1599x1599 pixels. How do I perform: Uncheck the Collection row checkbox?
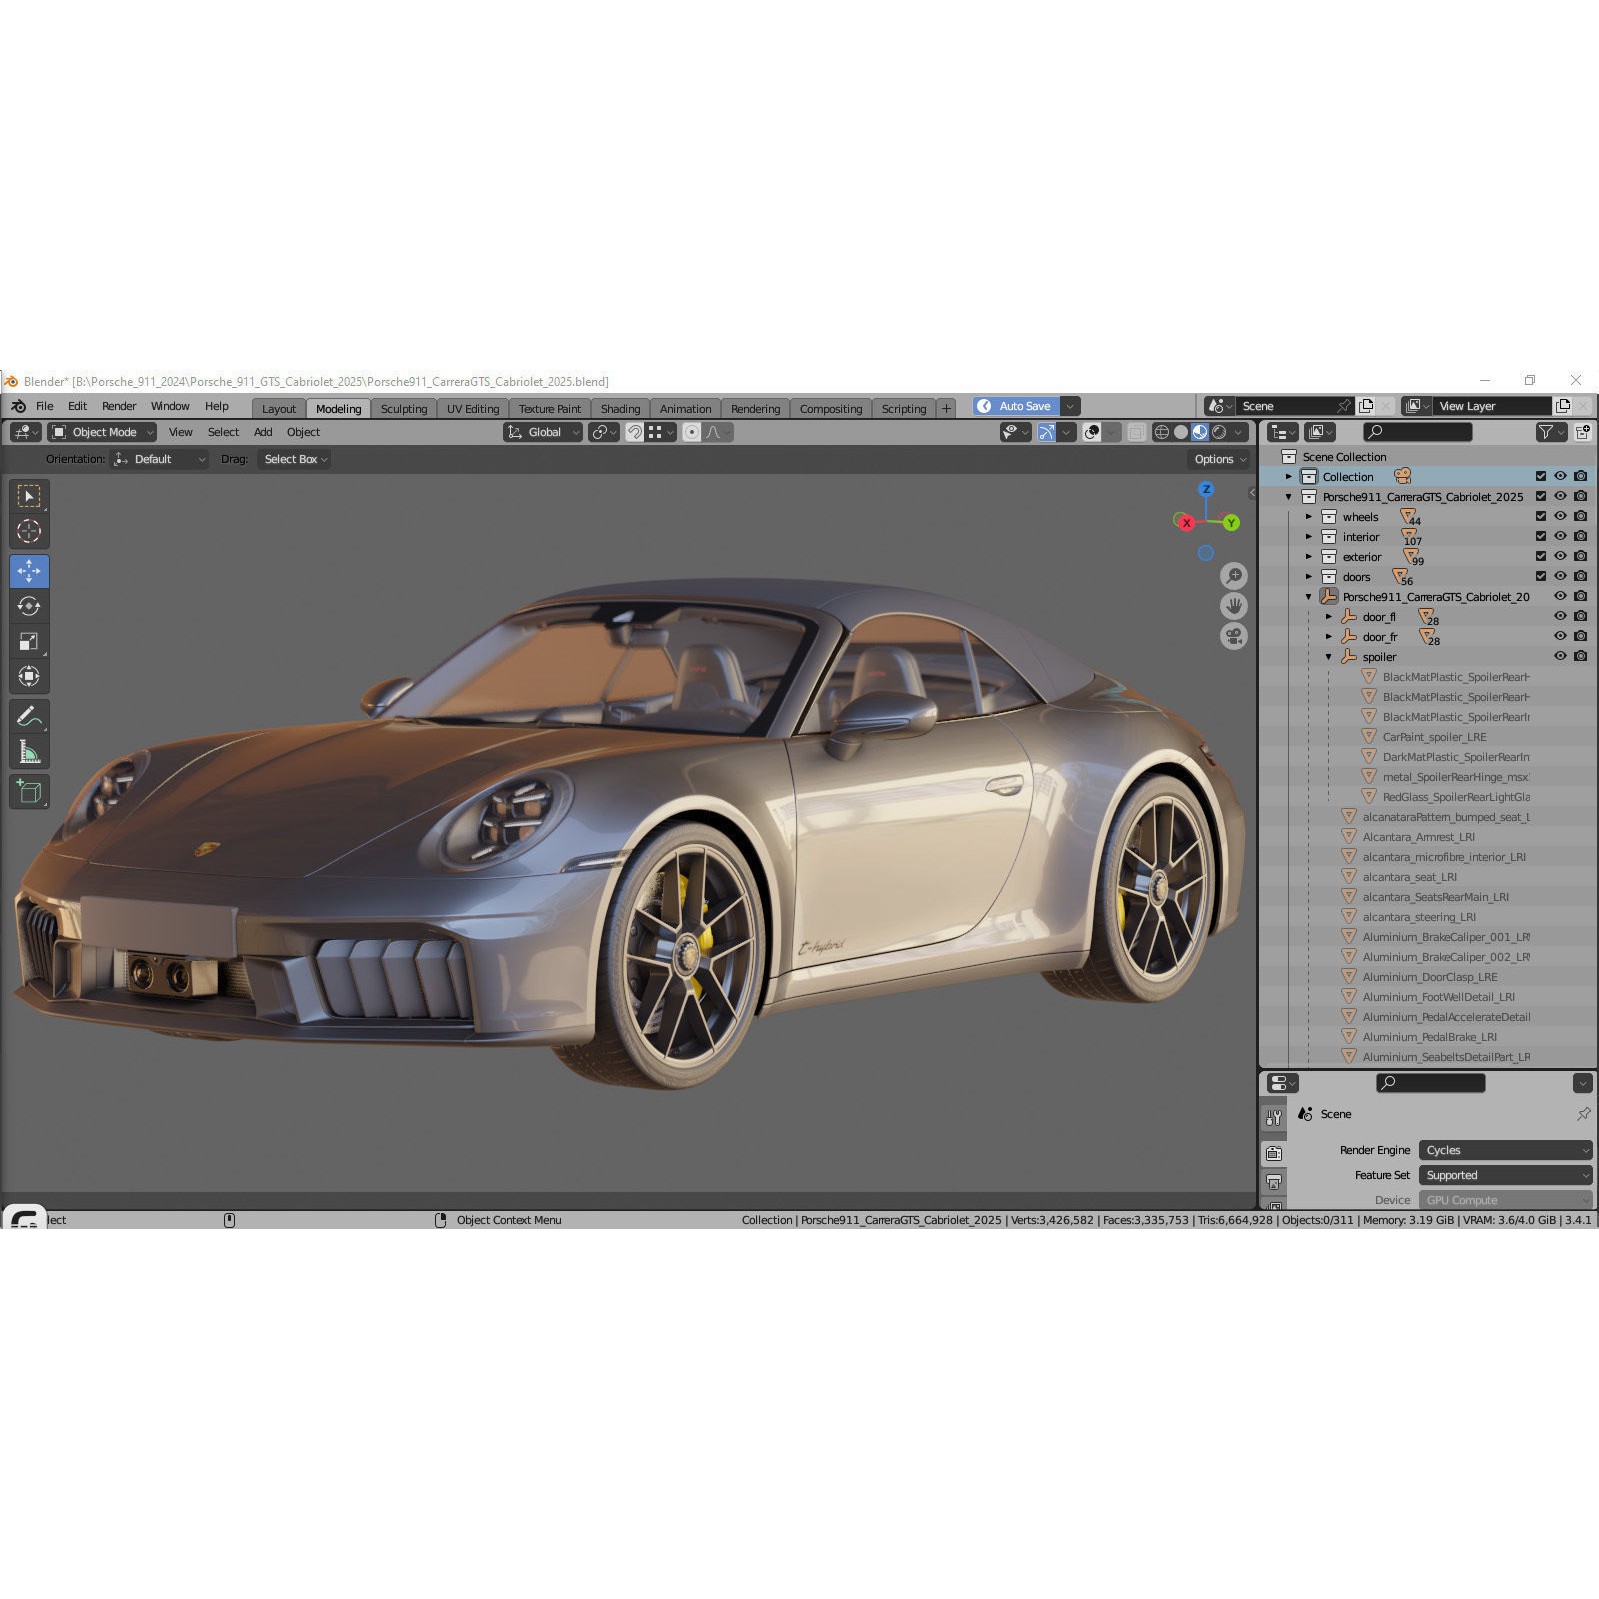pos(1540,477)
